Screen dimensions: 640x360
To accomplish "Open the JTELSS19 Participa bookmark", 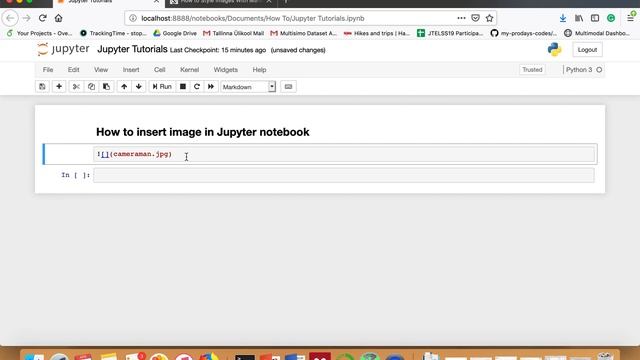I will pyautogui.click(x=450, y=33).
